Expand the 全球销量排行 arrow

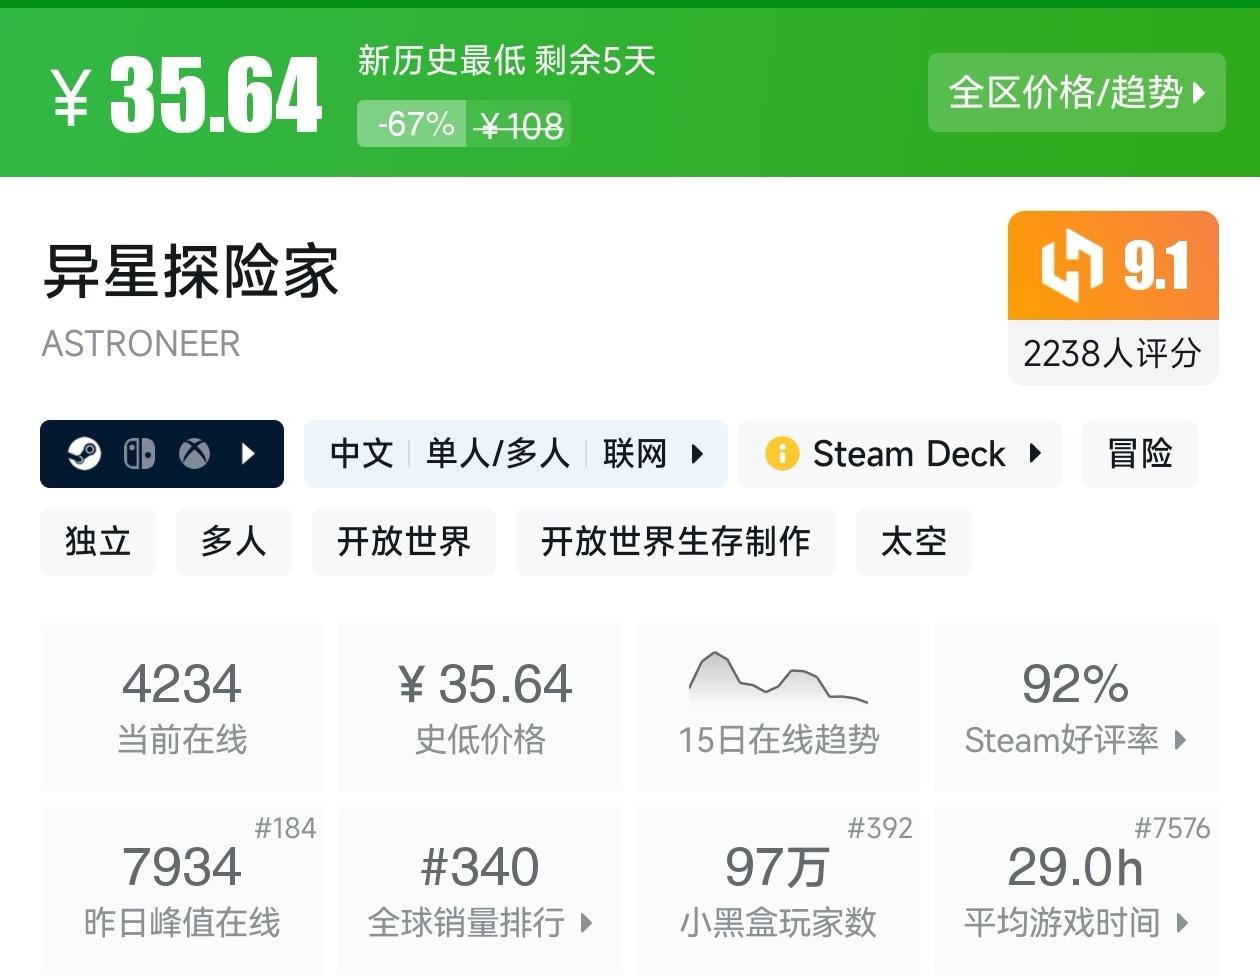click(587, 923)
